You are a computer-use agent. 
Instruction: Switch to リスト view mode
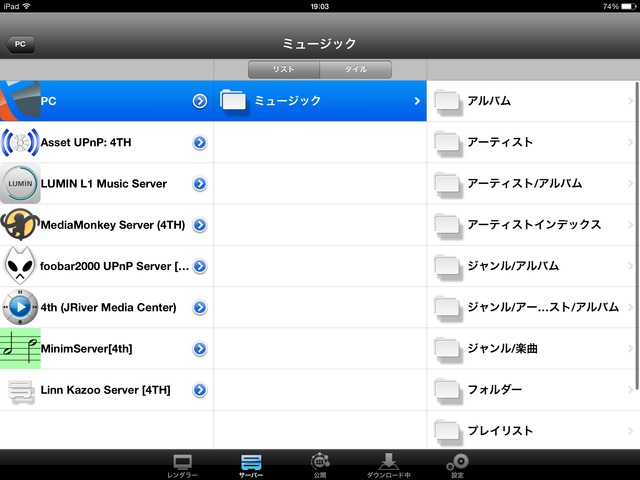[284, 70]
